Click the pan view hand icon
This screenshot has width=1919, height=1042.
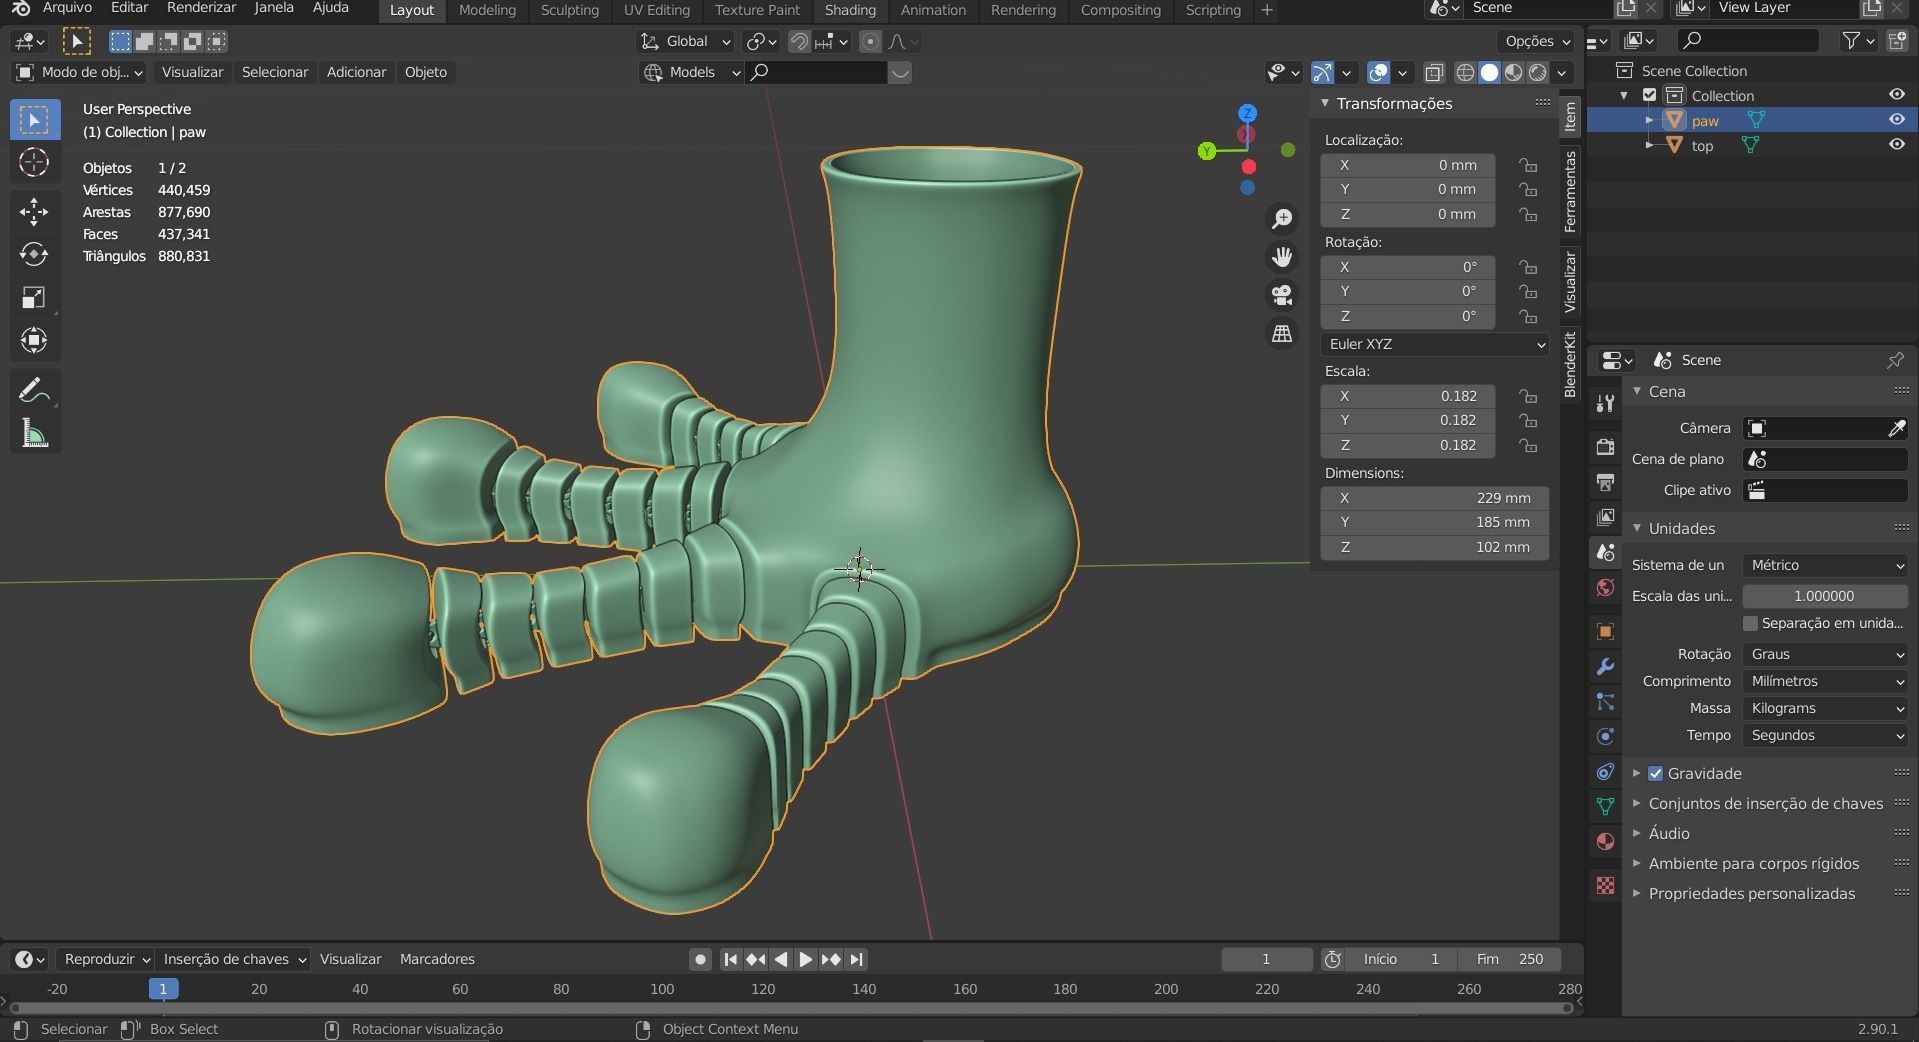coord(1282,257)
